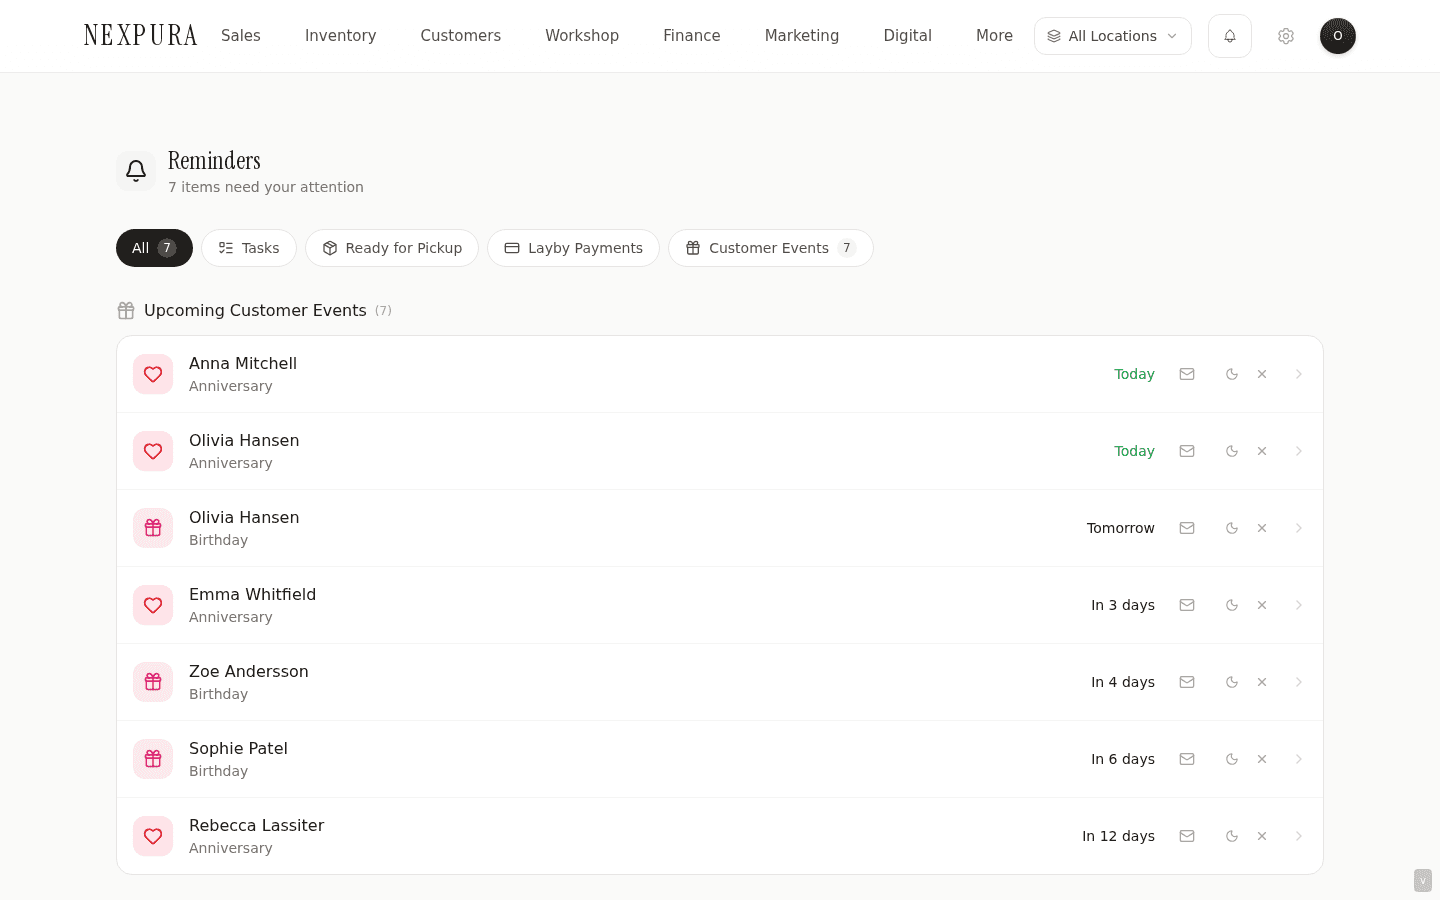Open the Workshop menu

[582, 36]
